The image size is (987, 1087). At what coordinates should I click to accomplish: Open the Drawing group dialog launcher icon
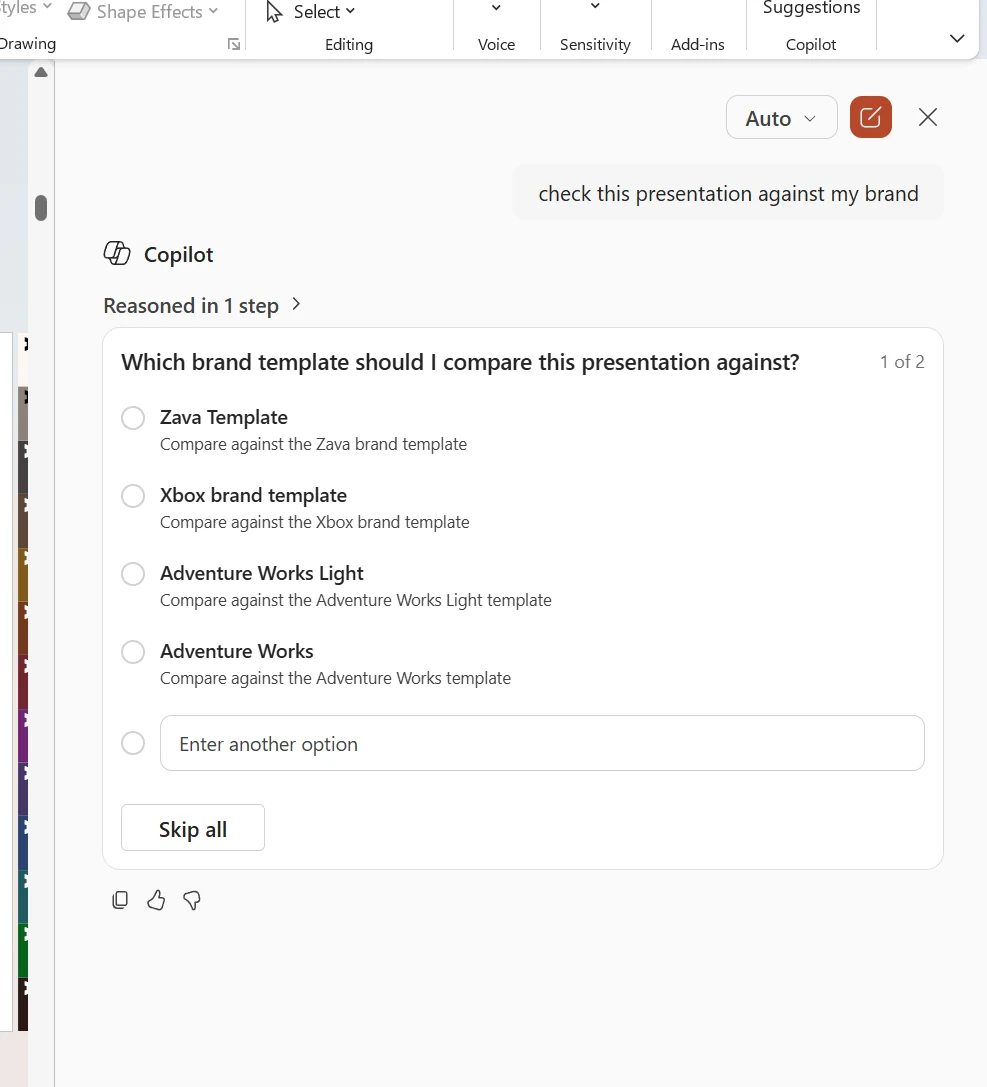pyautogui.click(x=234, y=44)
